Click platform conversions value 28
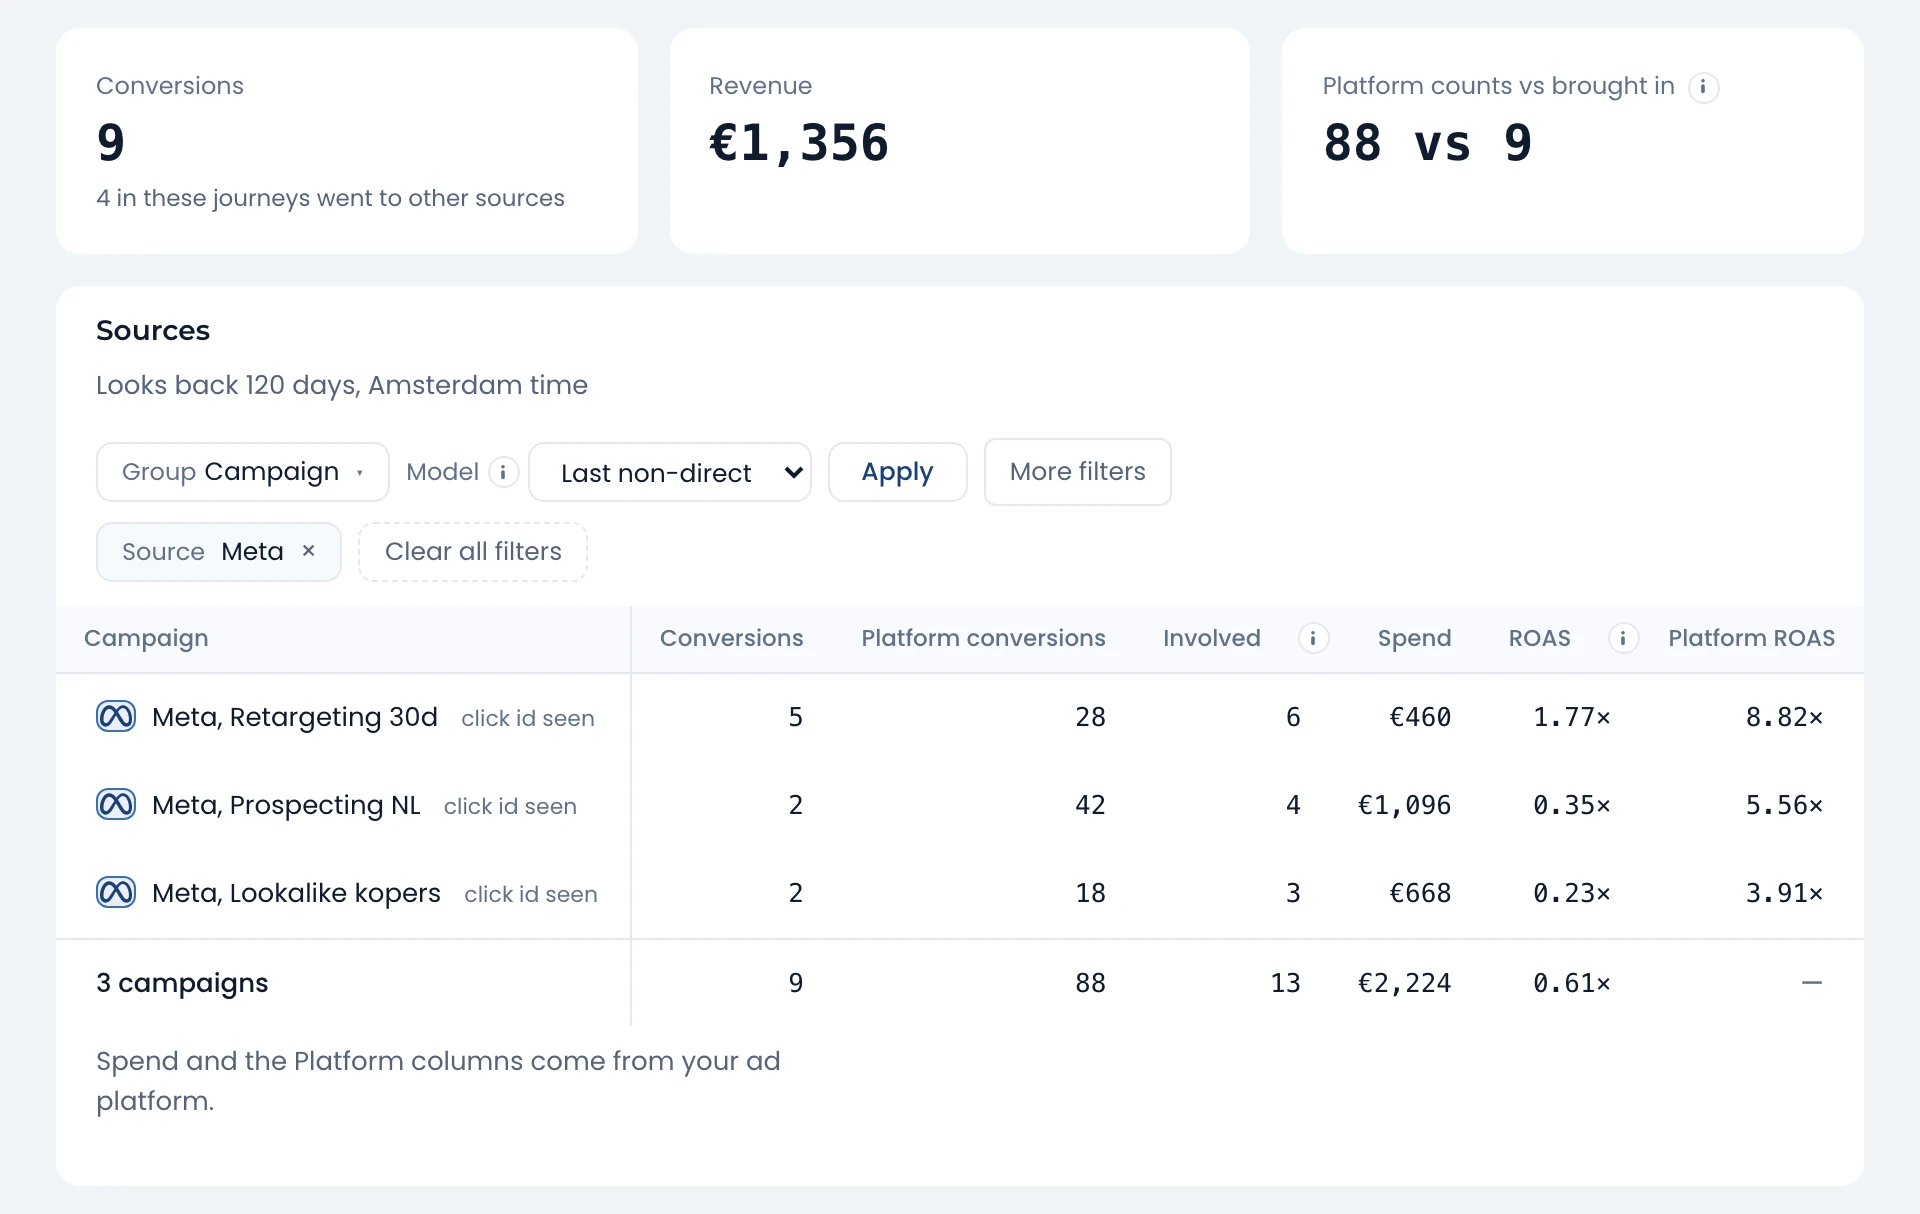The width and height of the screenshot is (1920, 1214). (x=1090, y=717)
